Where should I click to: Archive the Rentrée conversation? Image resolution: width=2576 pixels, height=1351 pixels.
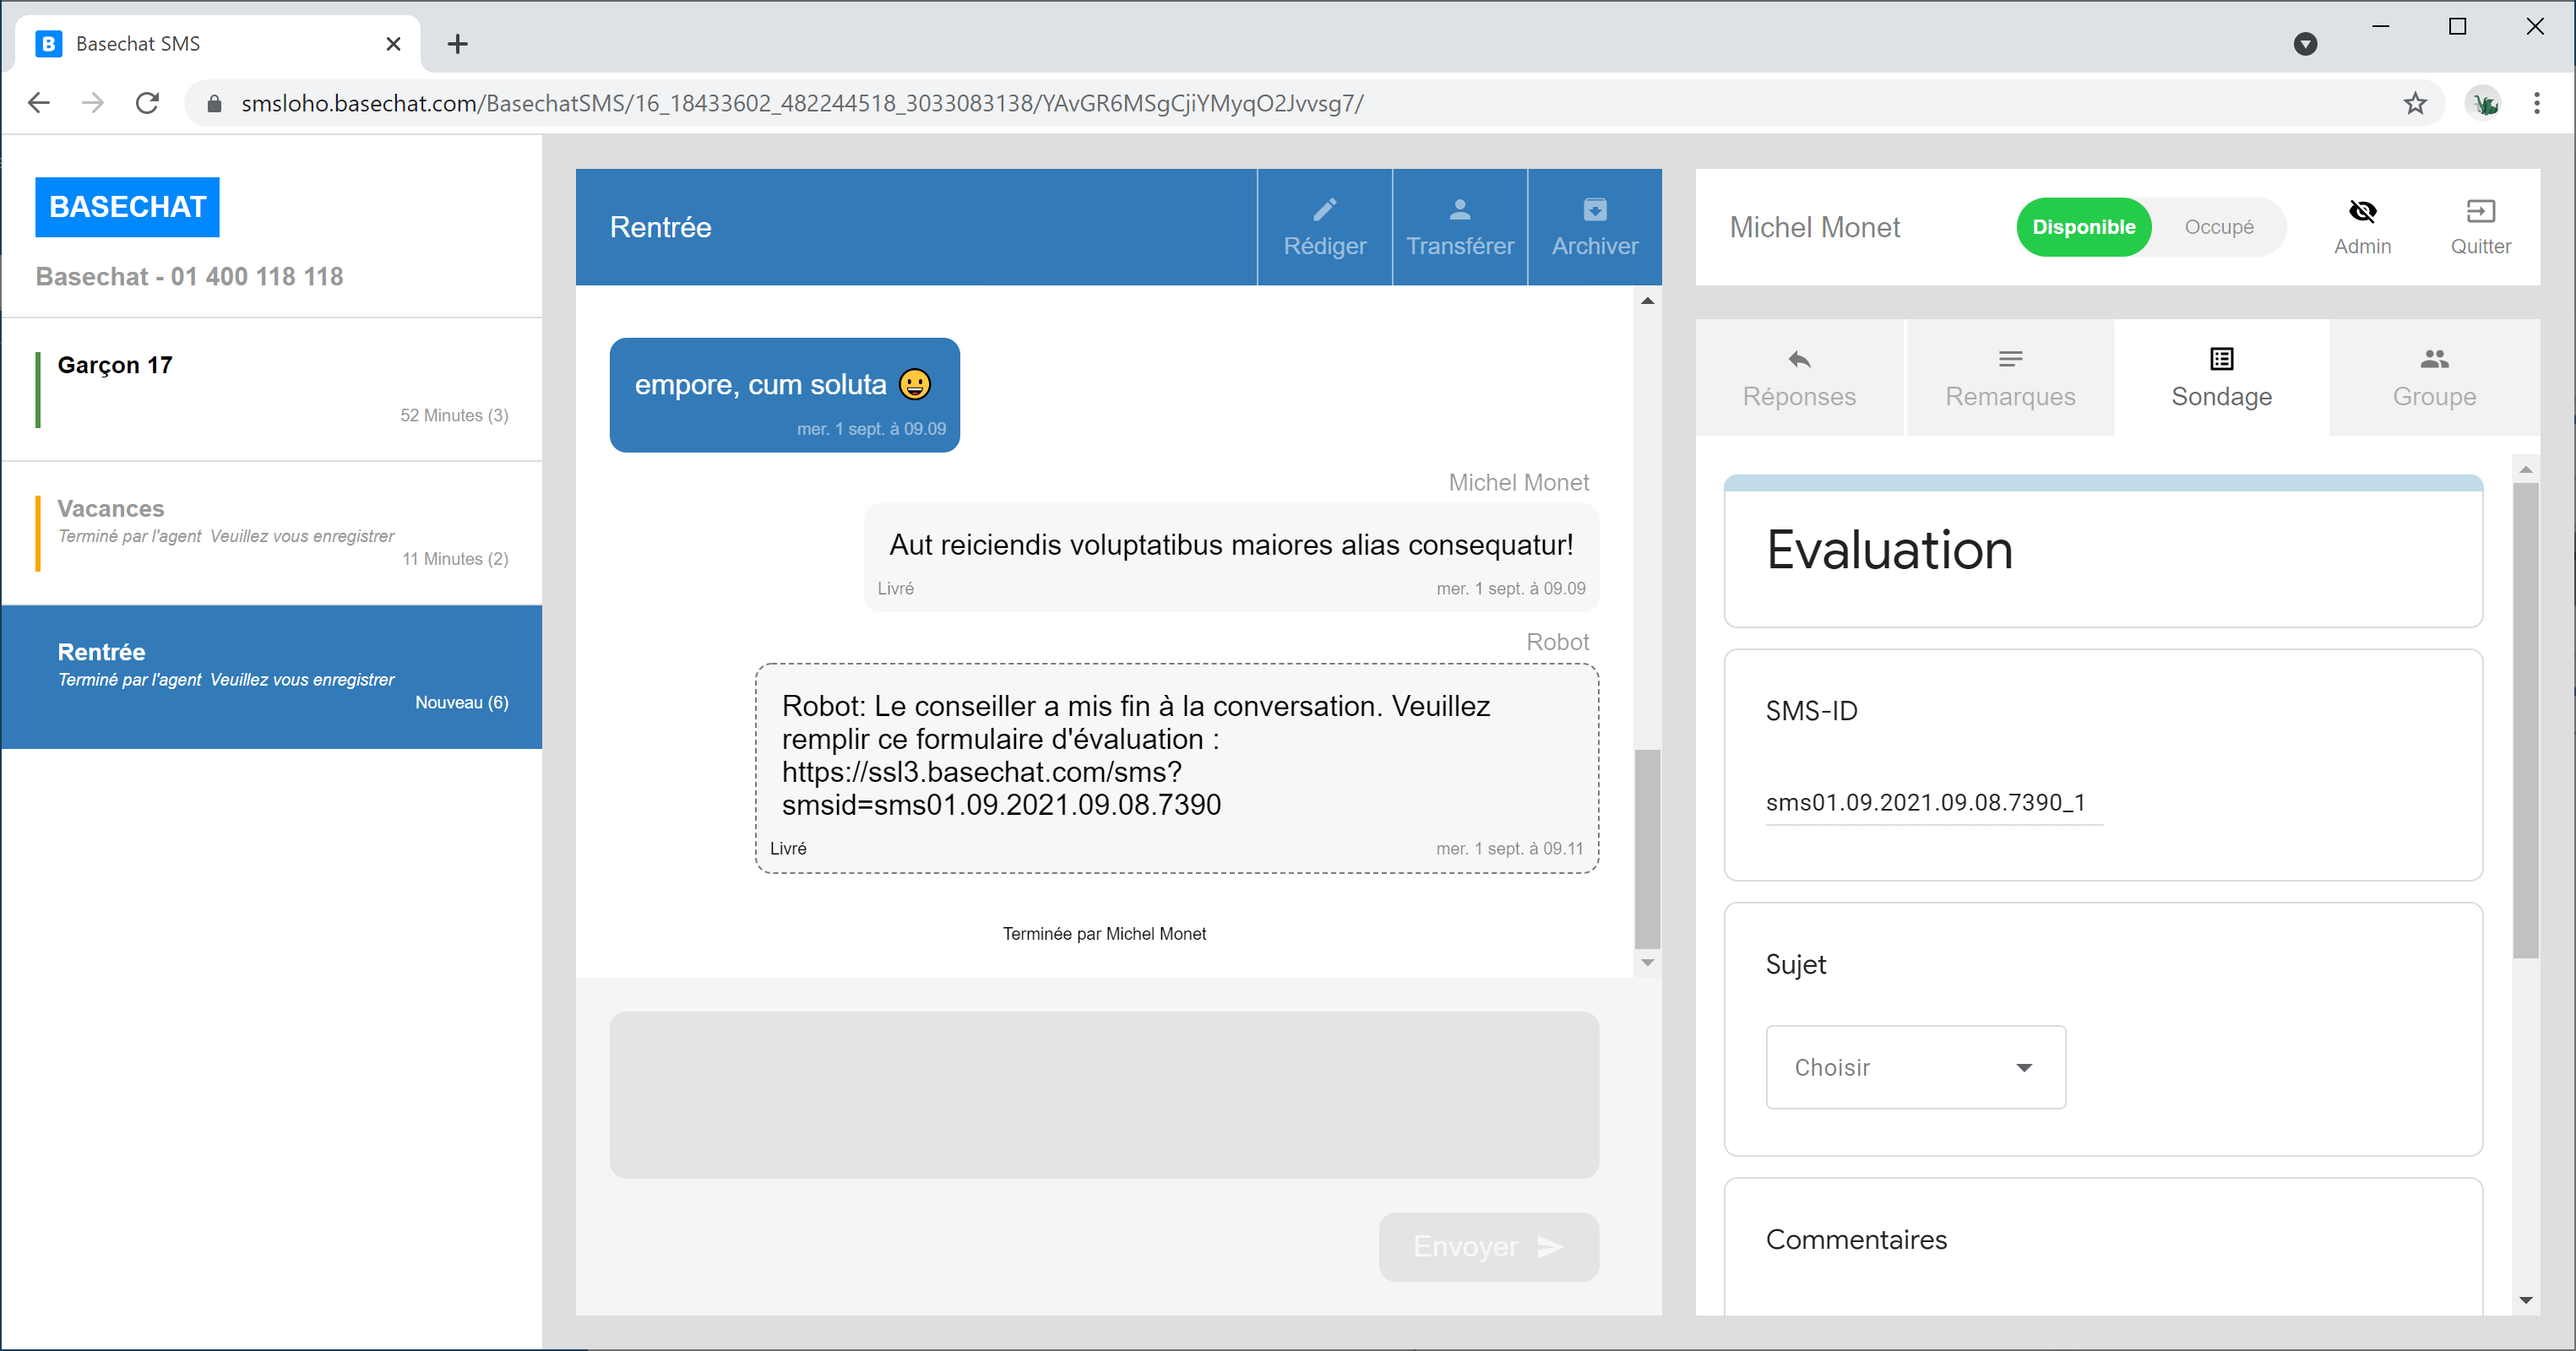(1594, 227)
